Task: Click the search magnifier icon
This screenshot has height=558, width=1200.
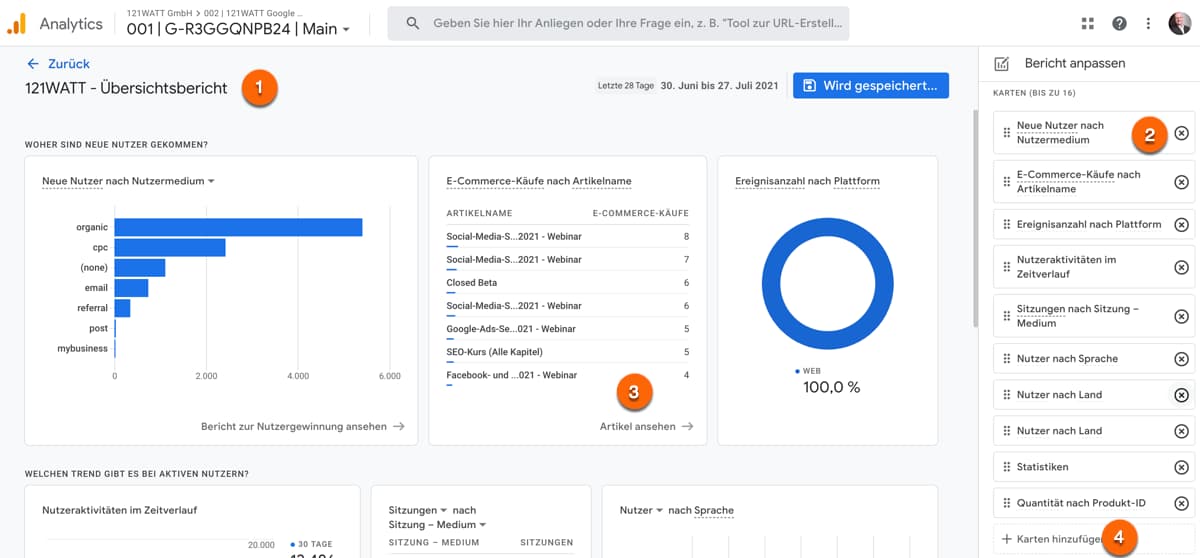Action: coord(413,23)
